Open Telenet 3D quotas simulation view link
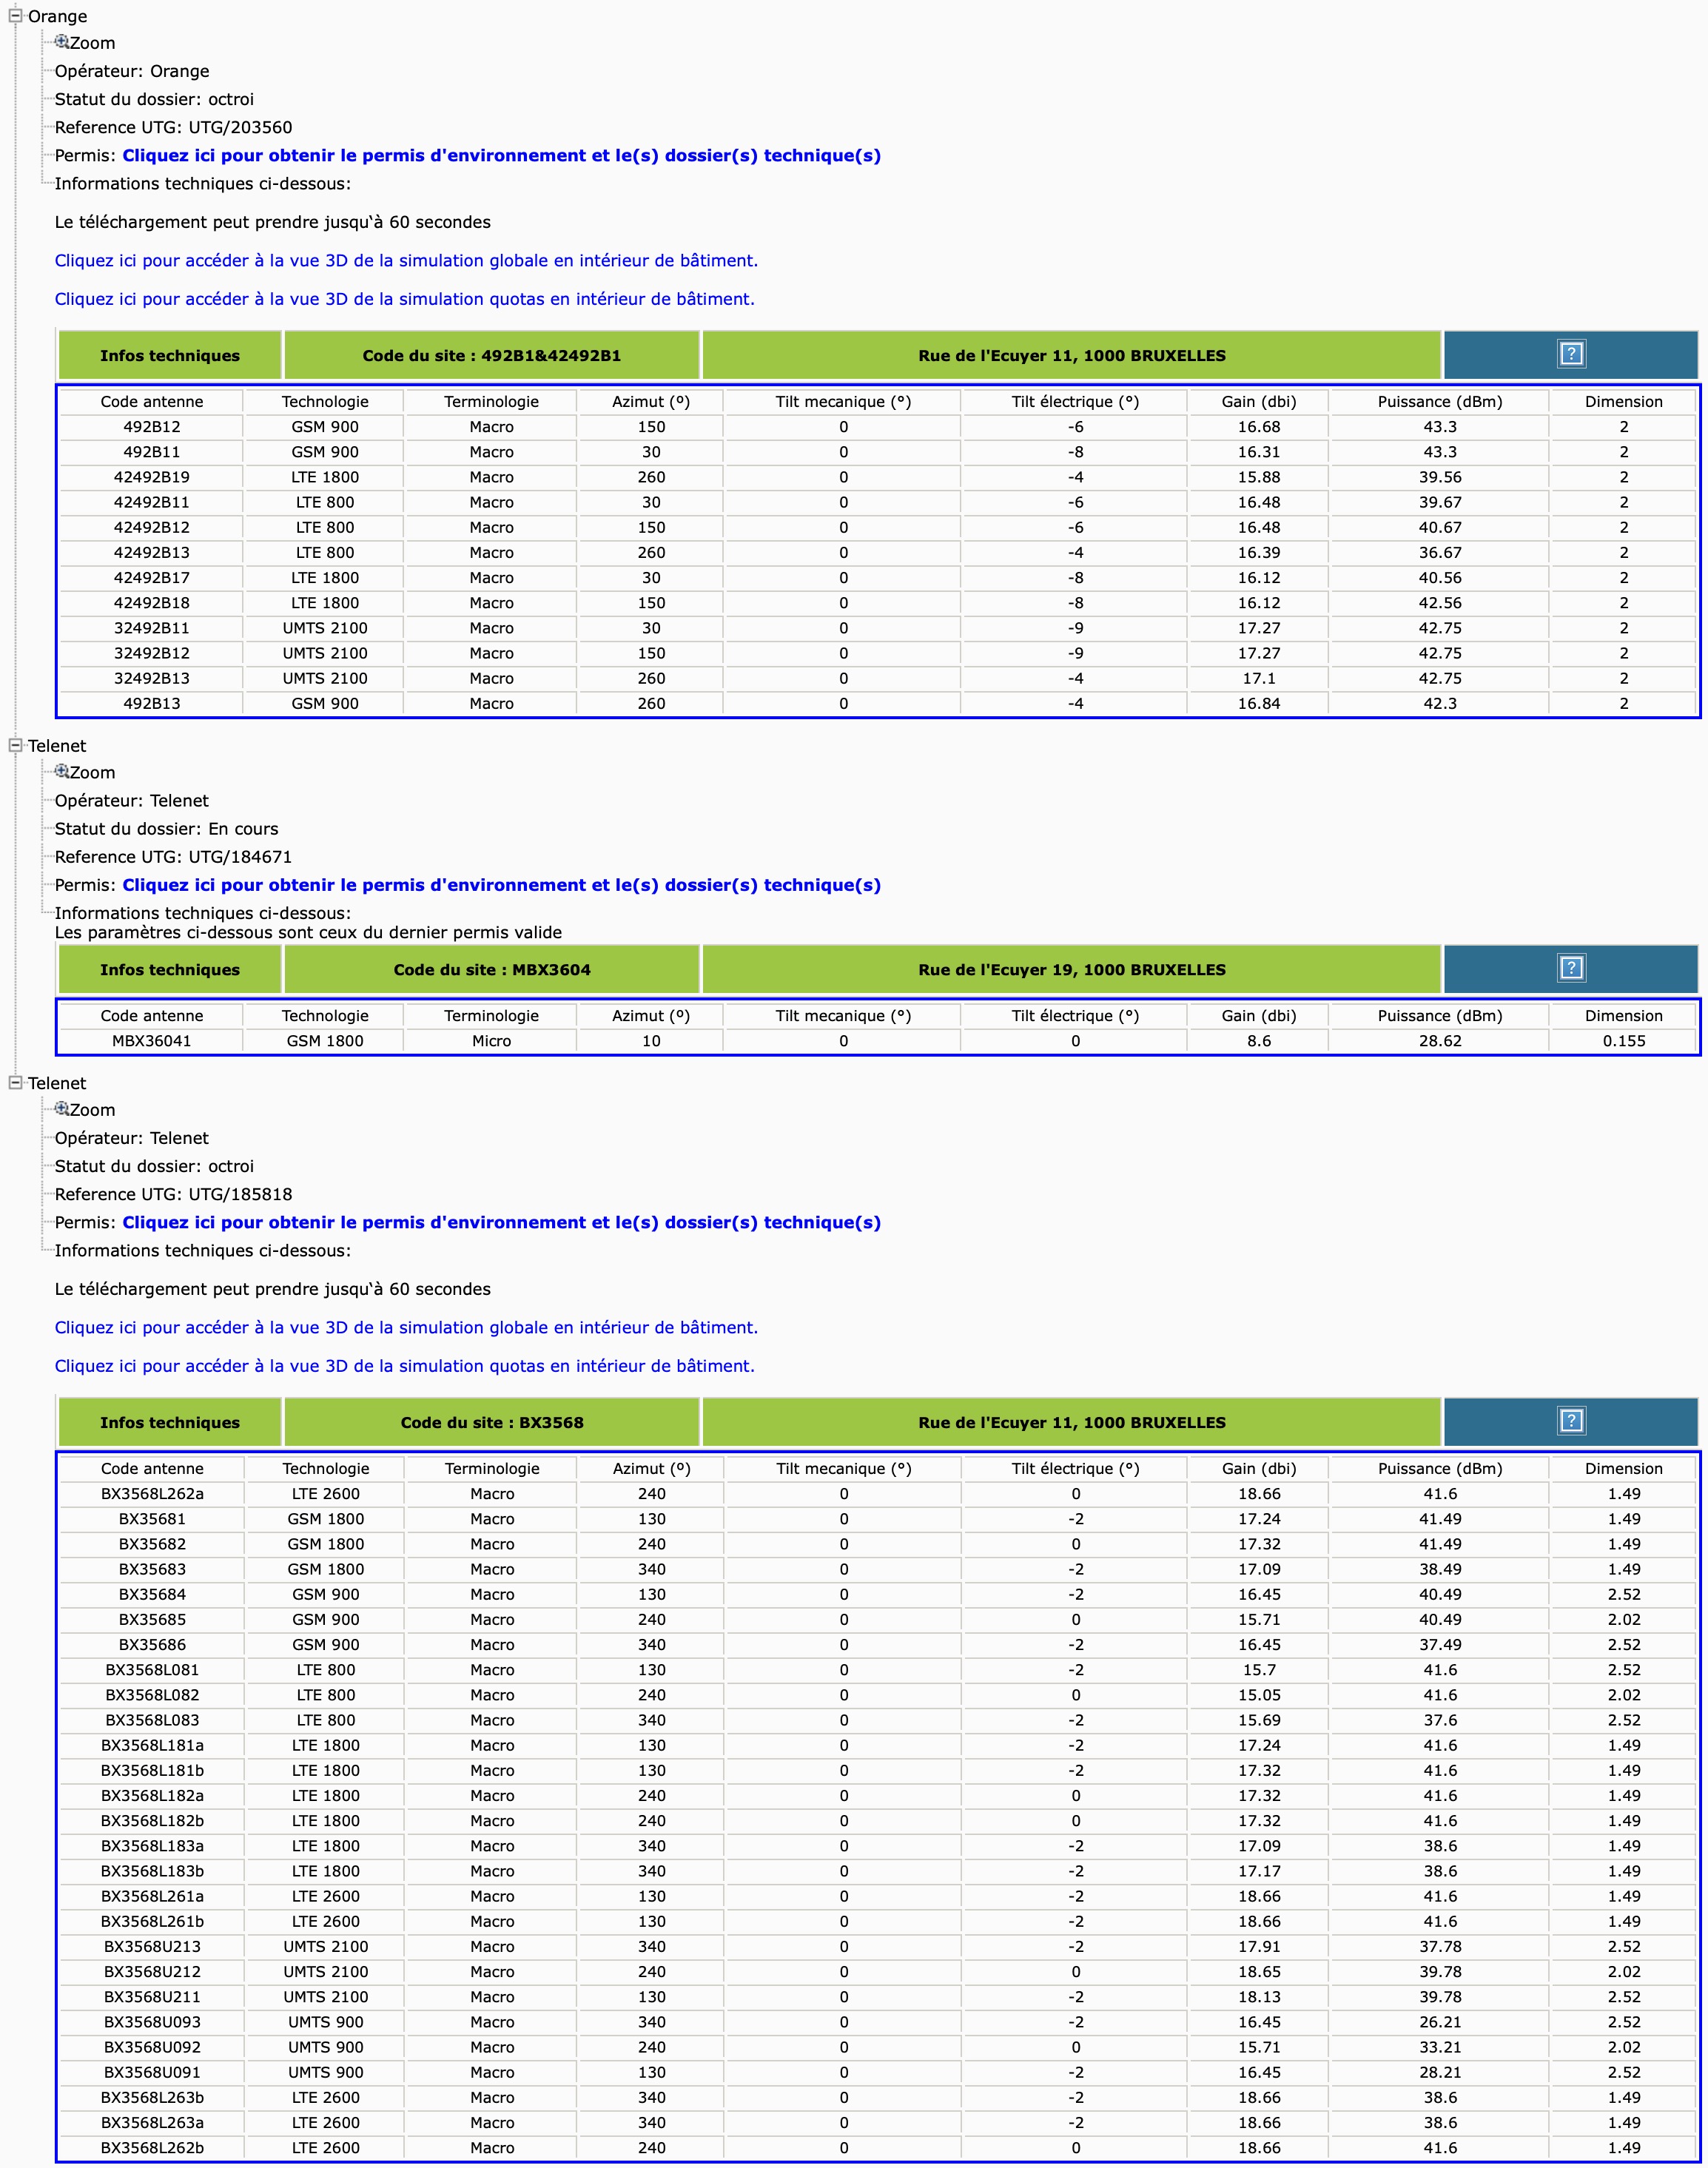 pos(404,1366)
